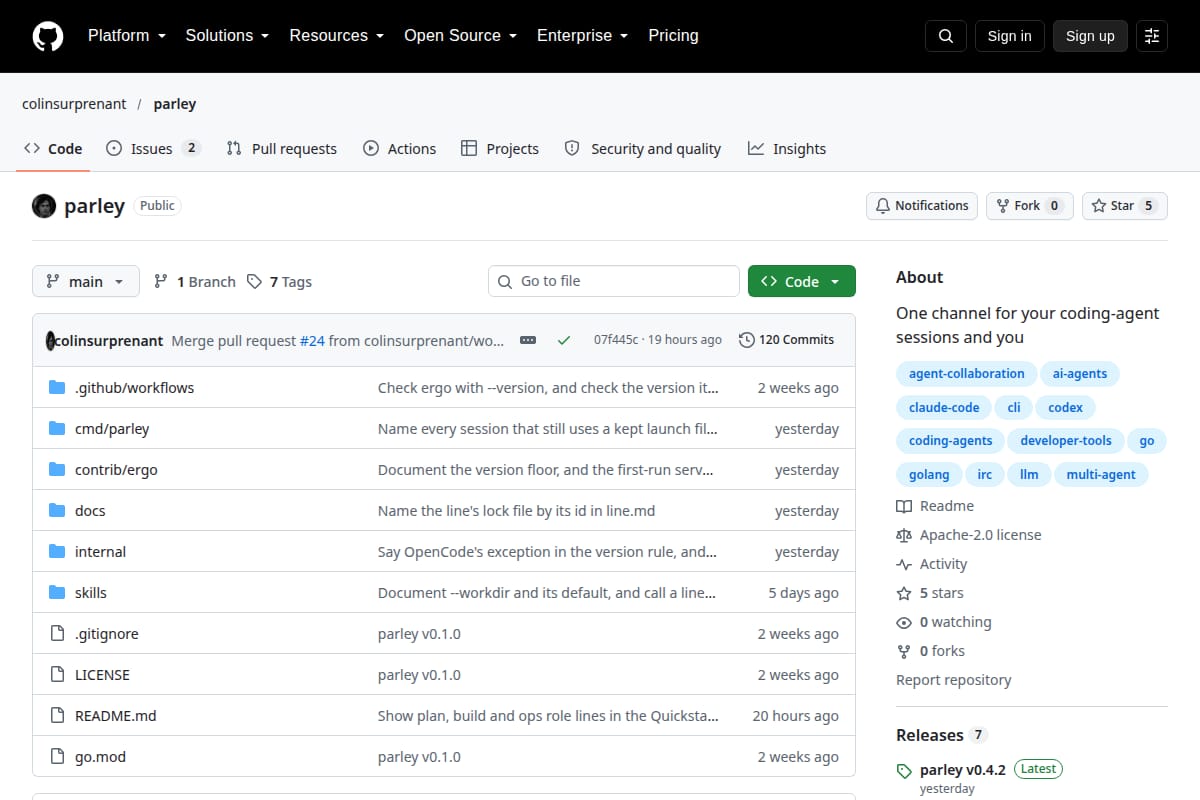Open README.md file name
The image size is (1200, 800).
[116, 716]
